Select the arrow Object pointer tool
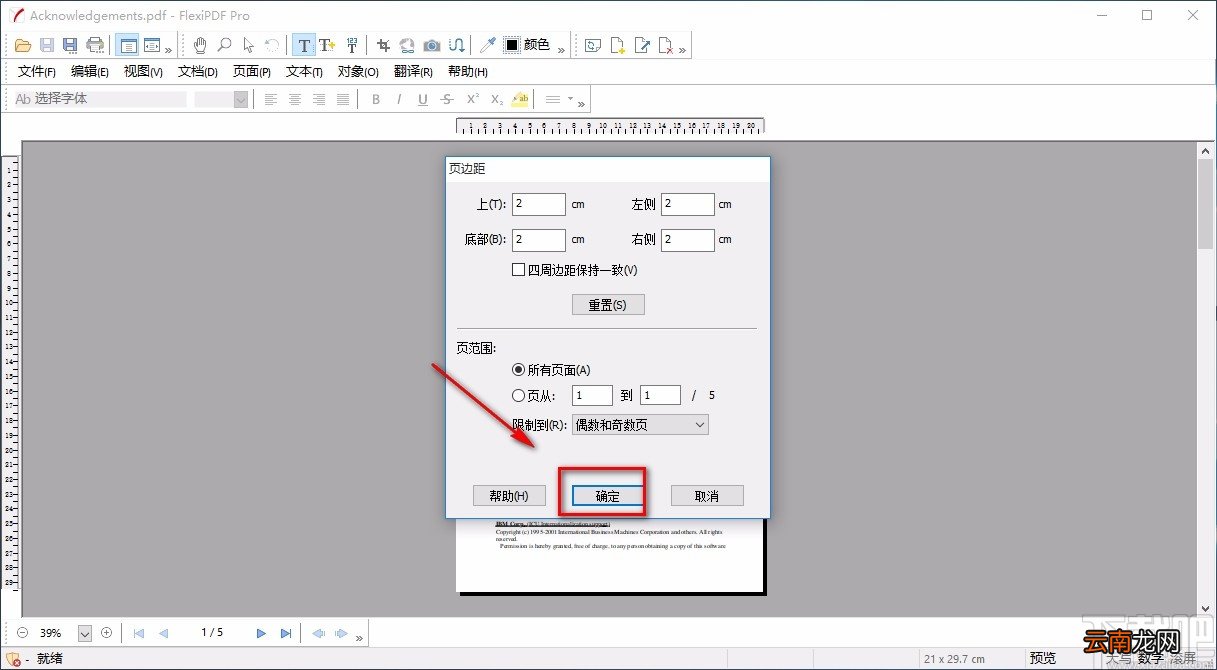The width and height of the screenshot is (1217, 670). coord(248,45)
